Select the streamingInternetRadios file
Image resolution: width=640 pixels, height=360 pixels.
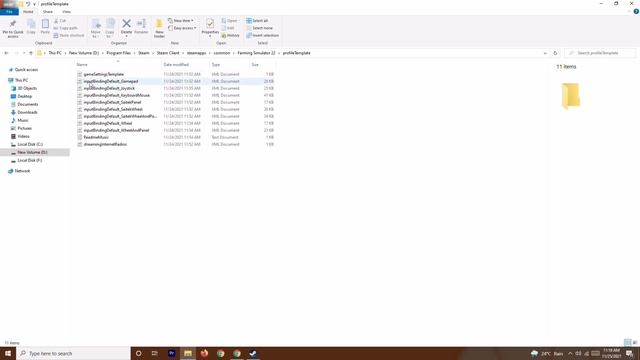105,144
